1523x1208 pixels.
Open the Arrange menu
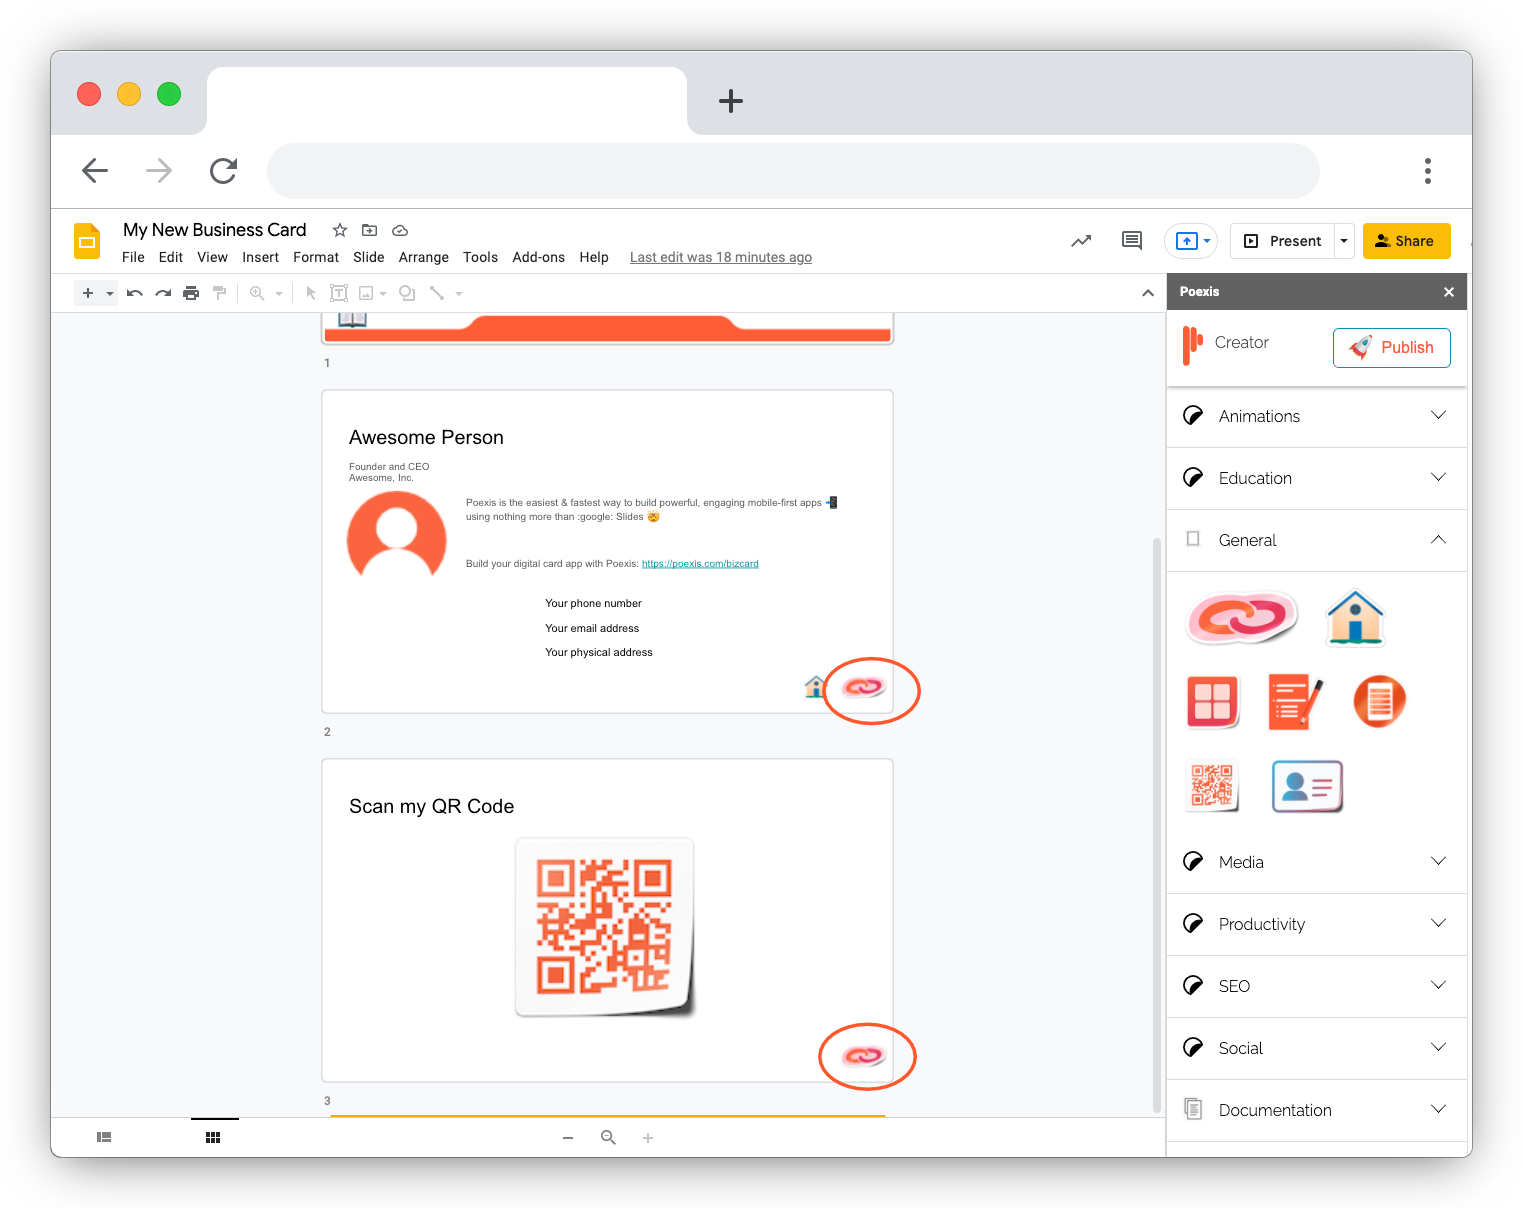(x=424, y=257)
